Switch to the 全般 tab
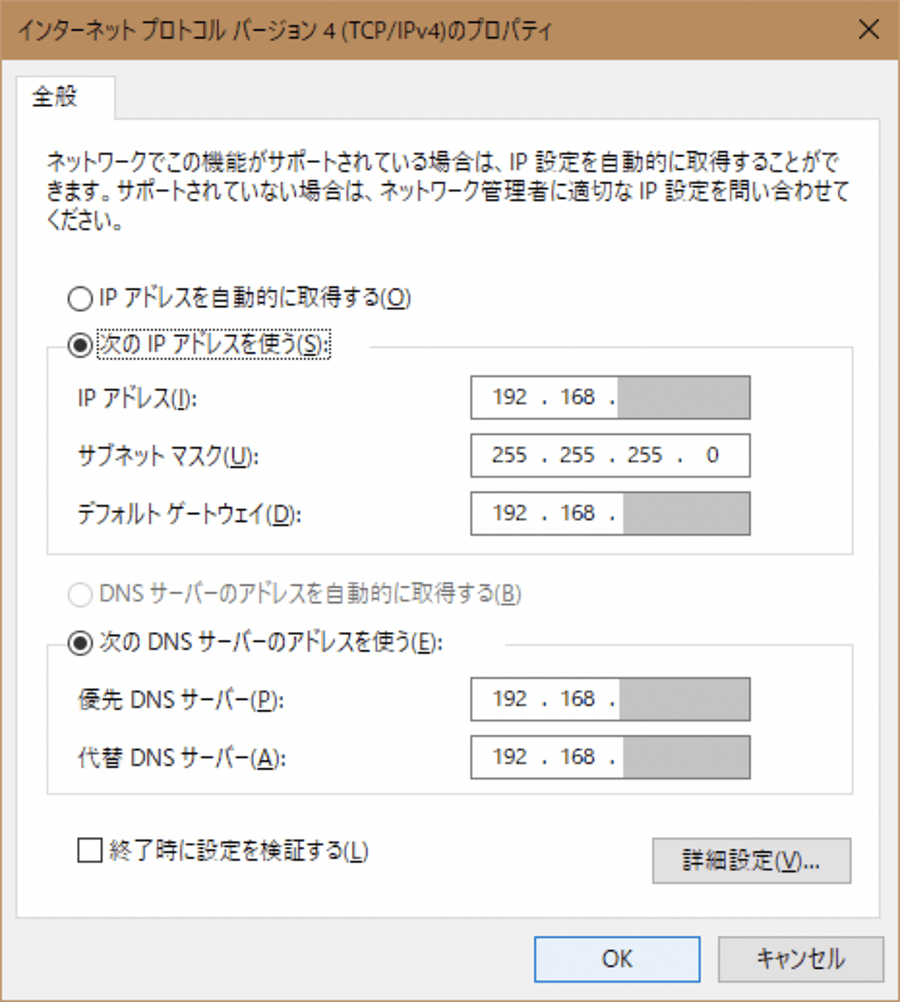The height and width of the screenshot is (1002, 900). [x=56, y=98]
